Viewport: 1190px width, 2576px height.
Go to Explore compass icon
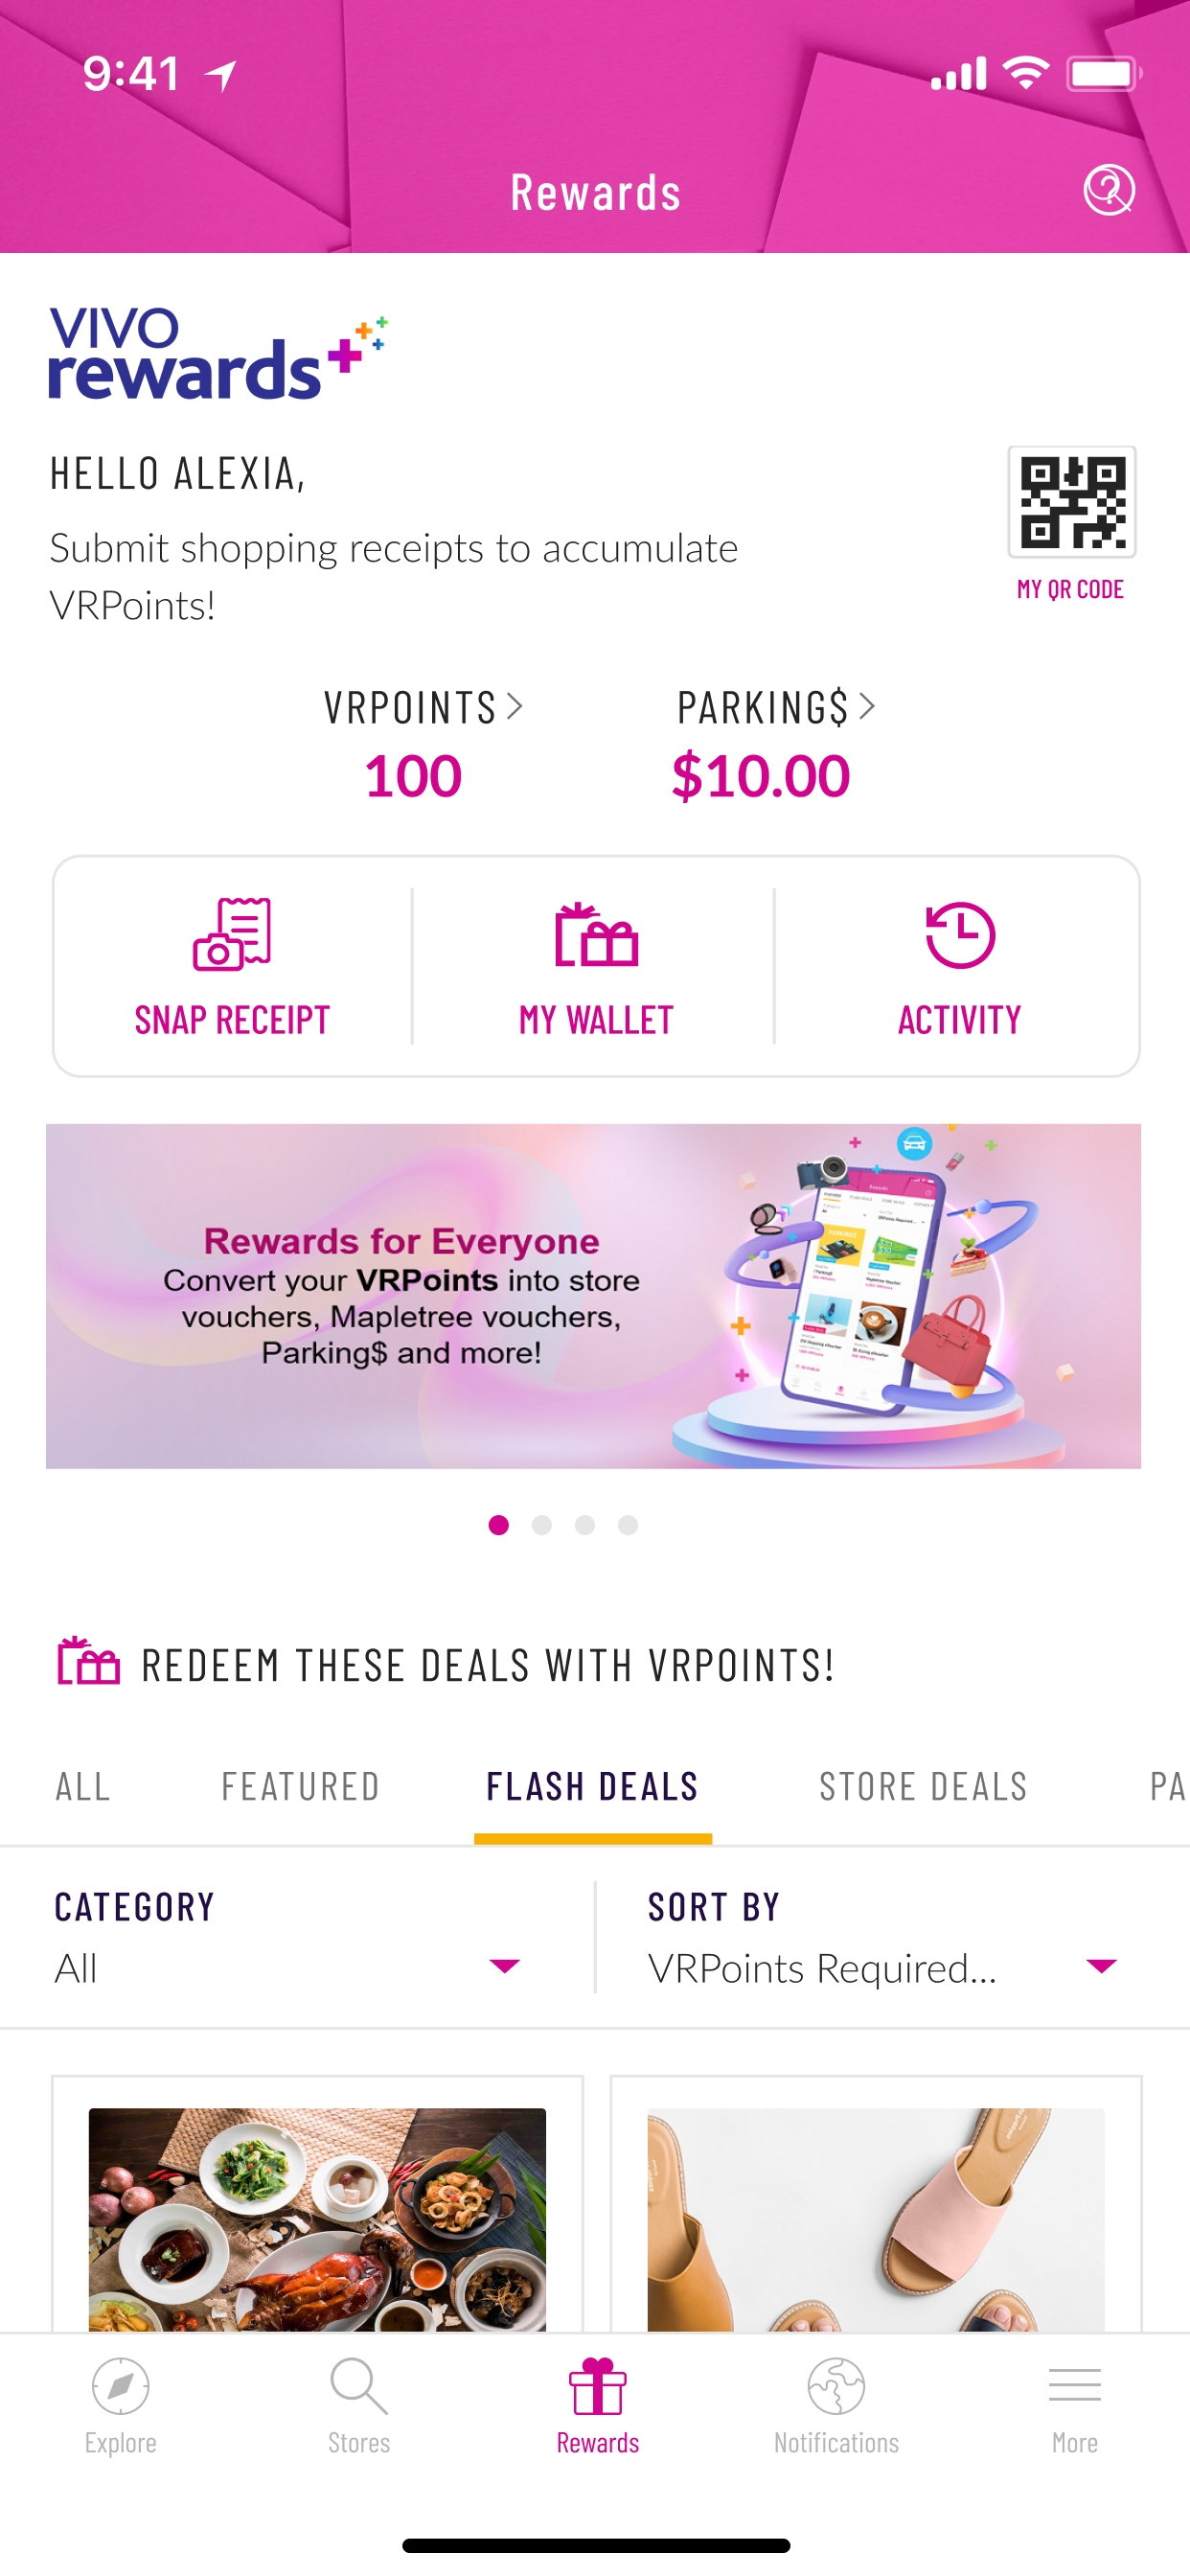[x=120, y=2386]
